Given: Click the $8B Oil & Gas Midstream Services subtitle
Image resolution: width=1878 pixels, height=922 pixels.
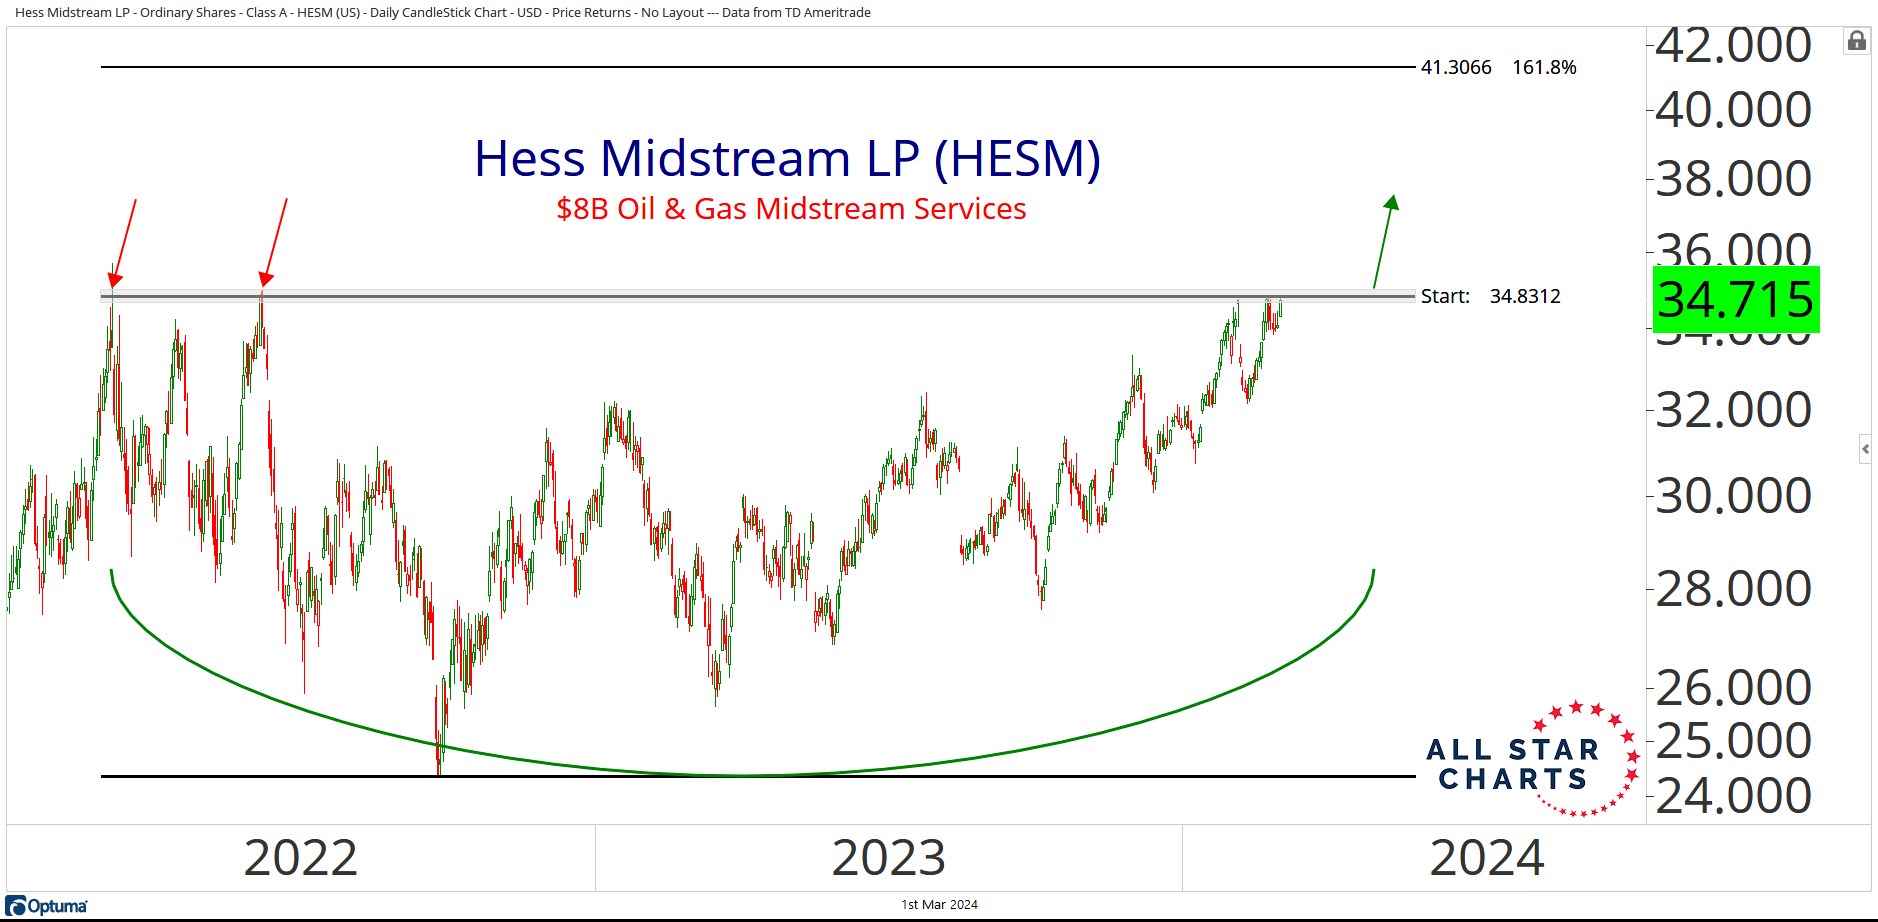Looking at the screenshot, I should click(x=791, y=208).
